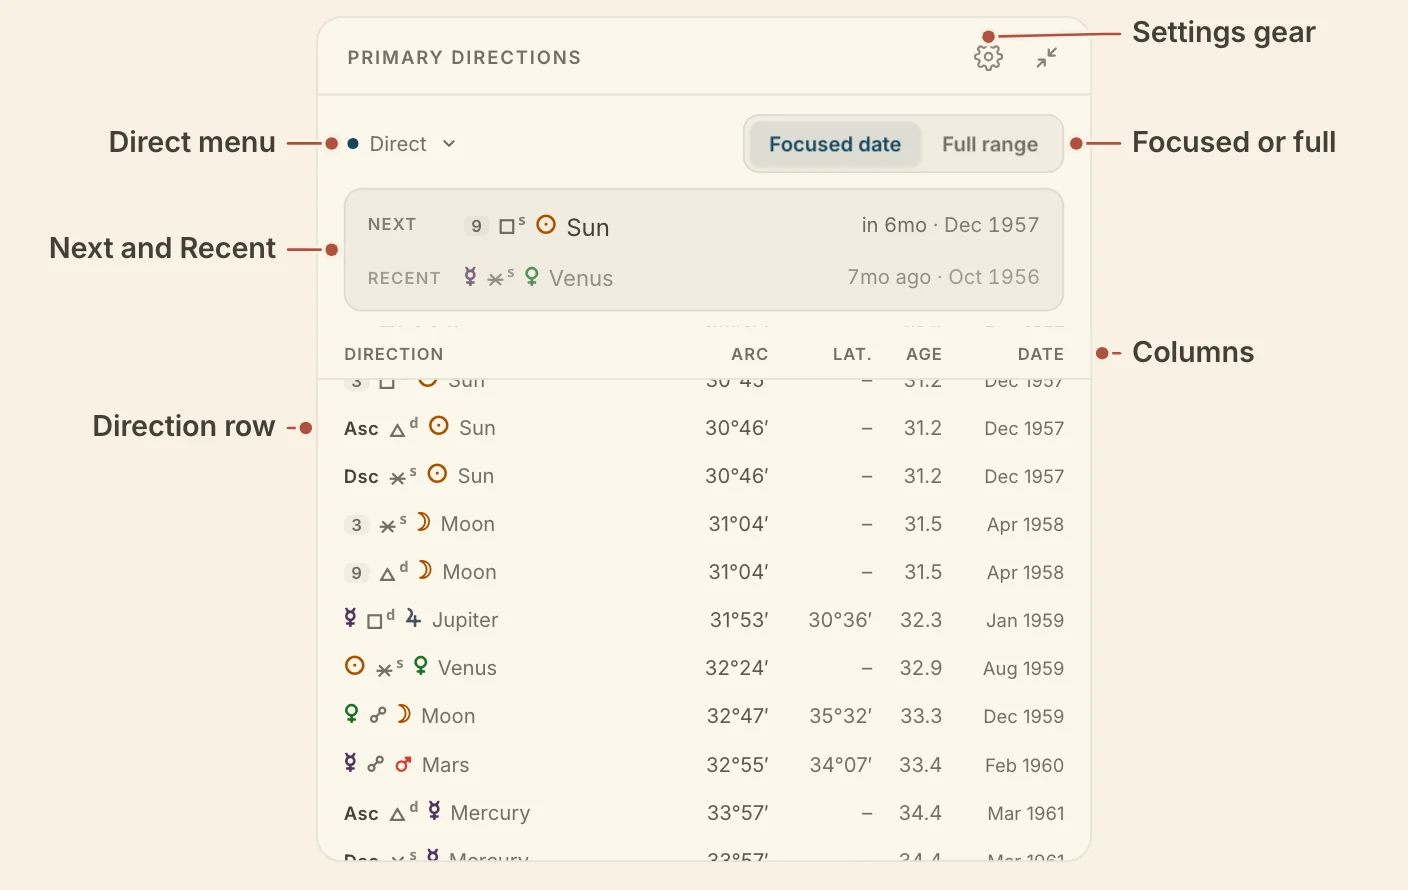Screen dimensions: 1408x890
Task: Select the NEXT square Sun direction entry
Action: tap(704, 226)
